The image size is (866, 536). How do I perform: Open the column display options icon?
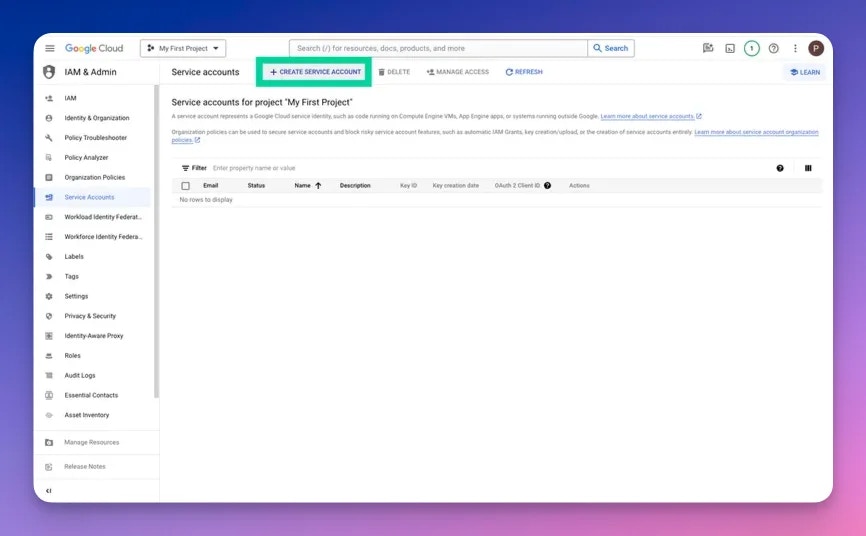pos(808,168)
